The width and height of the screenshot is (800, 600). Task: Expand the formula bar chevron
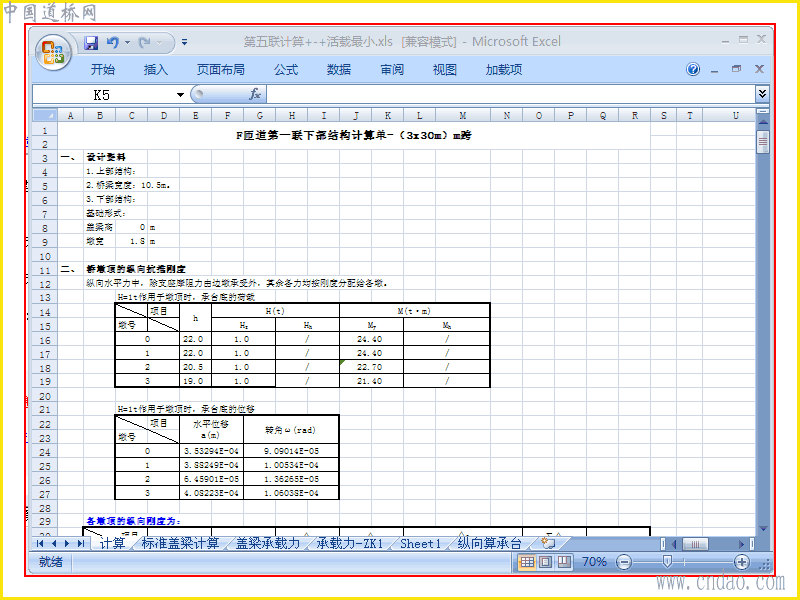pyautogui.click(x=762, y=94)
